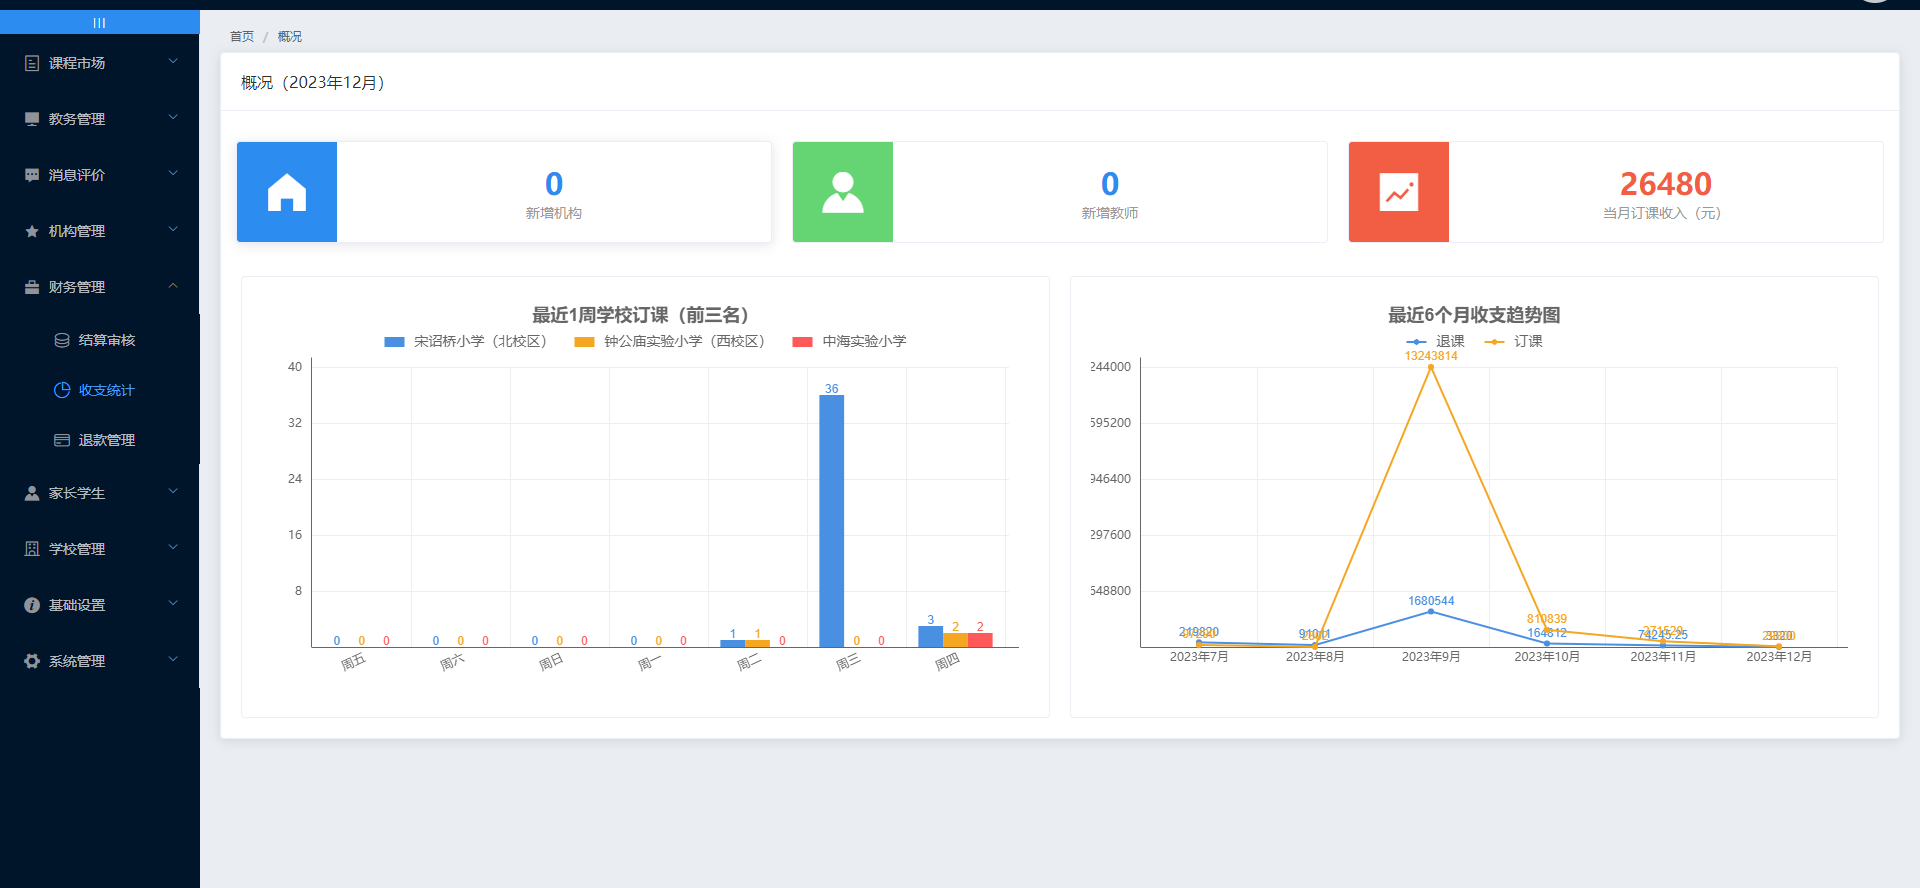Expand the 教务管理 menu chevron

click(173, 118)
